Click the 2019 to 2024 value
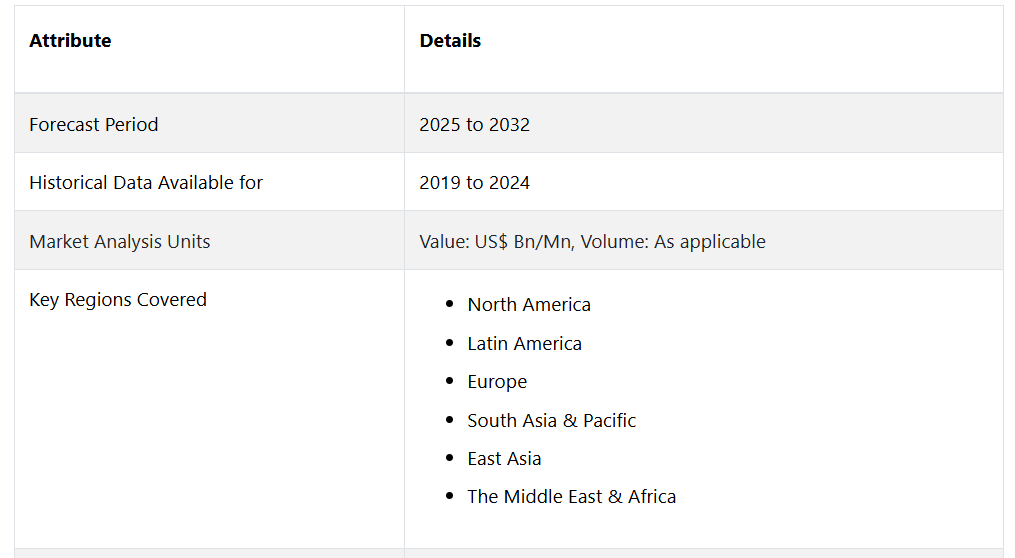The image size is (1015, 558). [x=474, y=183]
